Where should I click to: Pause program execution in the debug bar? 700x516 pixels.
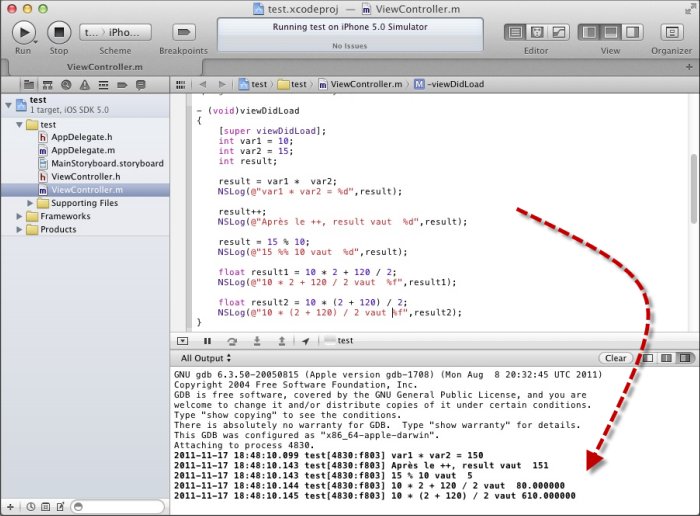coord(208,341)
